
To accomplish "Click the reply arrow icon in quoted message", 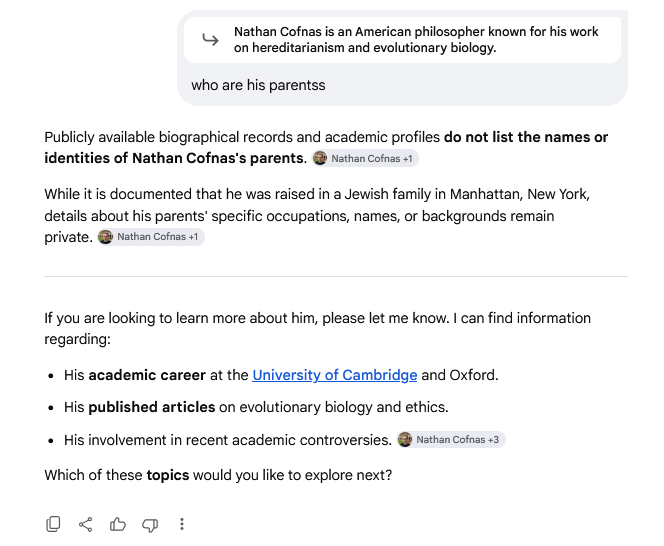I will click(210, 40).
